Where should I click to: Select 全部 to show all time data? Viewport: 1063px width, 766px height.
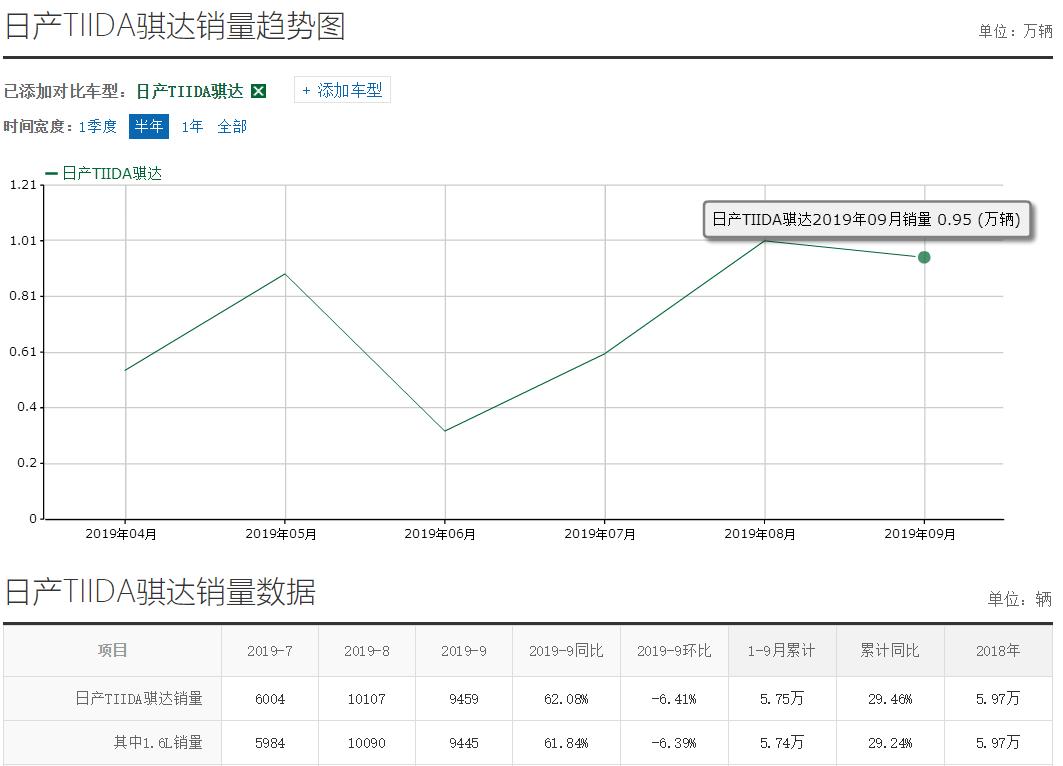click(x=232, y=127)
